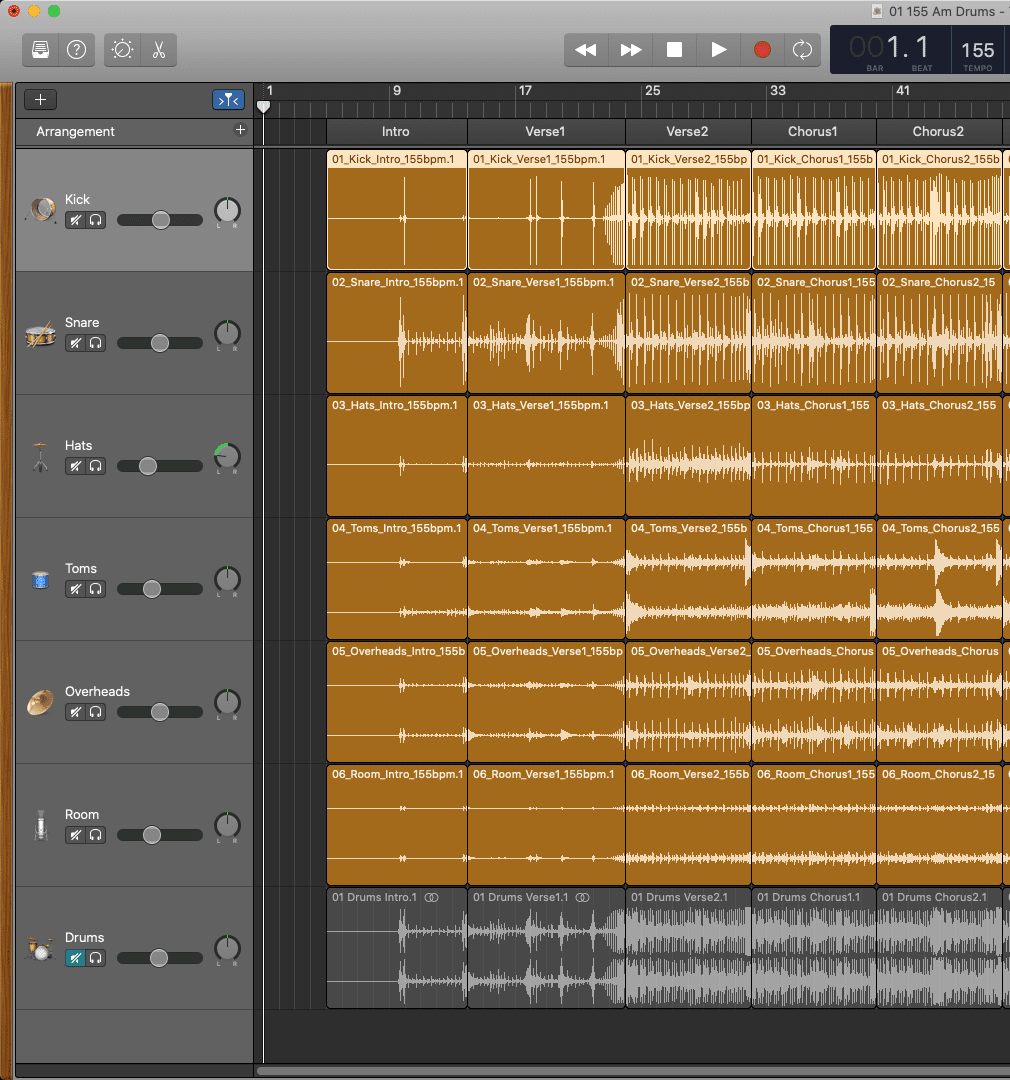Start playback with the Play button
Screen dimensions: 1010x1080
[718, 50]
